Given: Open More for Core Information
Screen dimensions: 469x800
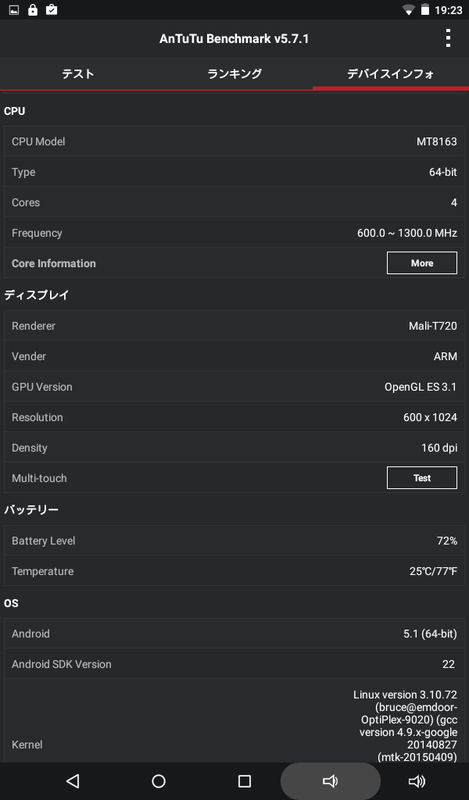Looking at the screenshot, I should click(422, 263).
